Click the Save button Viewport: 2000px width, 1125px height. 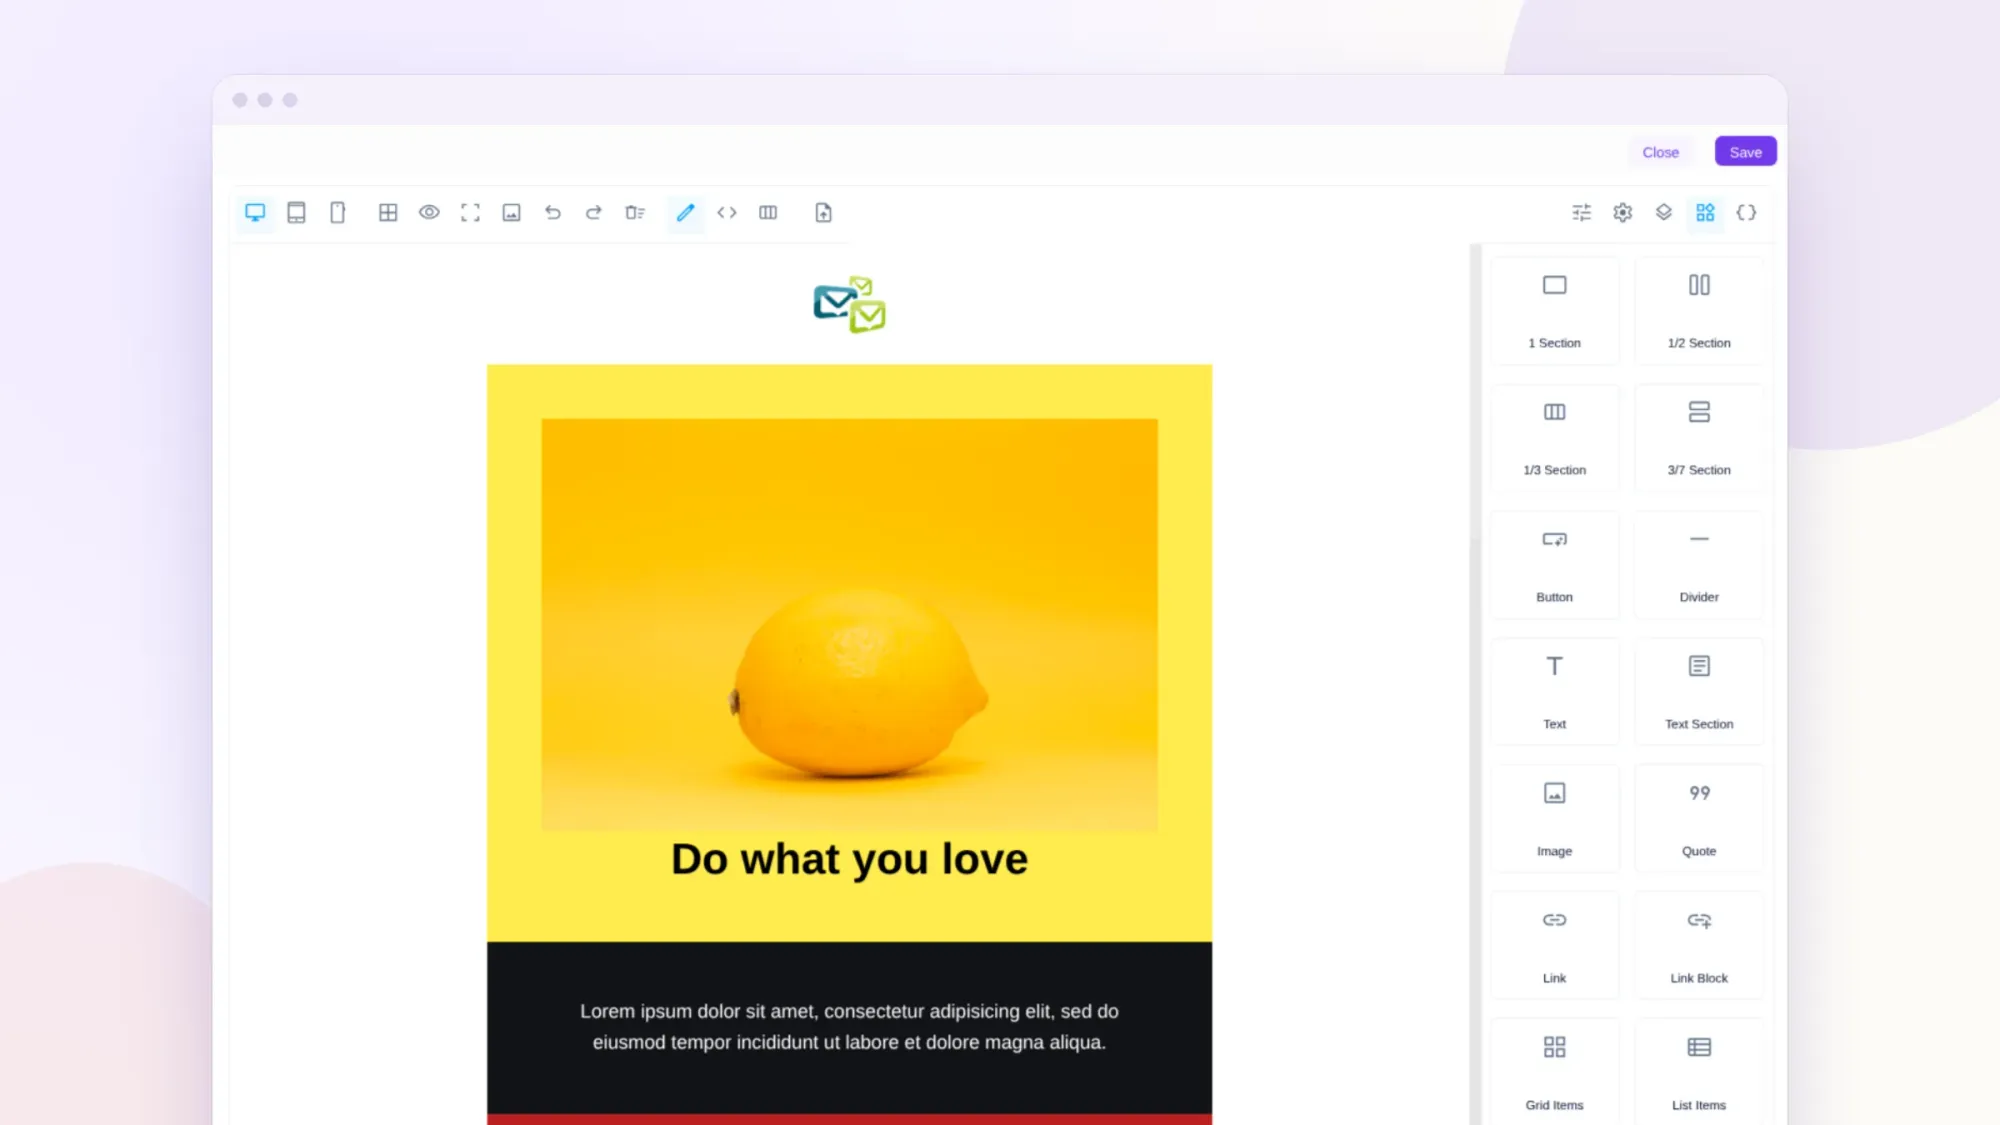pos(1745,152)
